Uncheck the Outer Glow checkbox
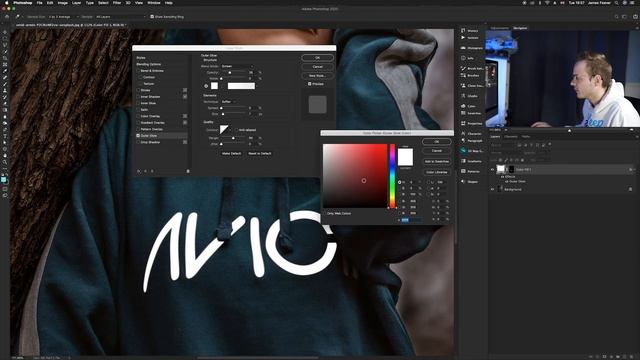The image size is (640, 360). (x=138, y=136)
